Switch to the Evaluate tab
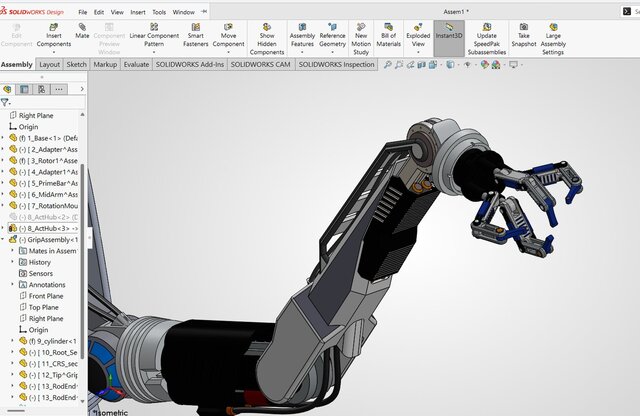640x416 pixels. 136,65
